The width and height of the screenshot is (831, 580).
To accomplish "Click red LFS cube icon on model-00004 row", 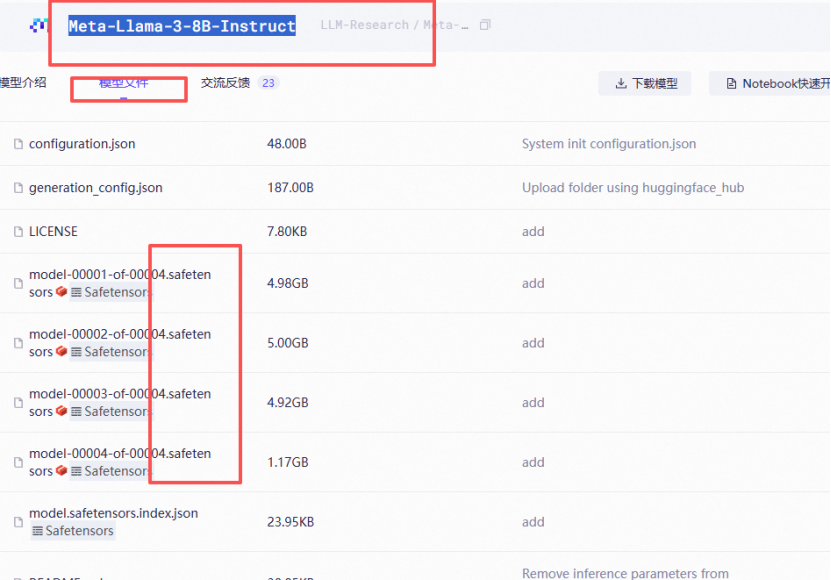I will point(61,471).
